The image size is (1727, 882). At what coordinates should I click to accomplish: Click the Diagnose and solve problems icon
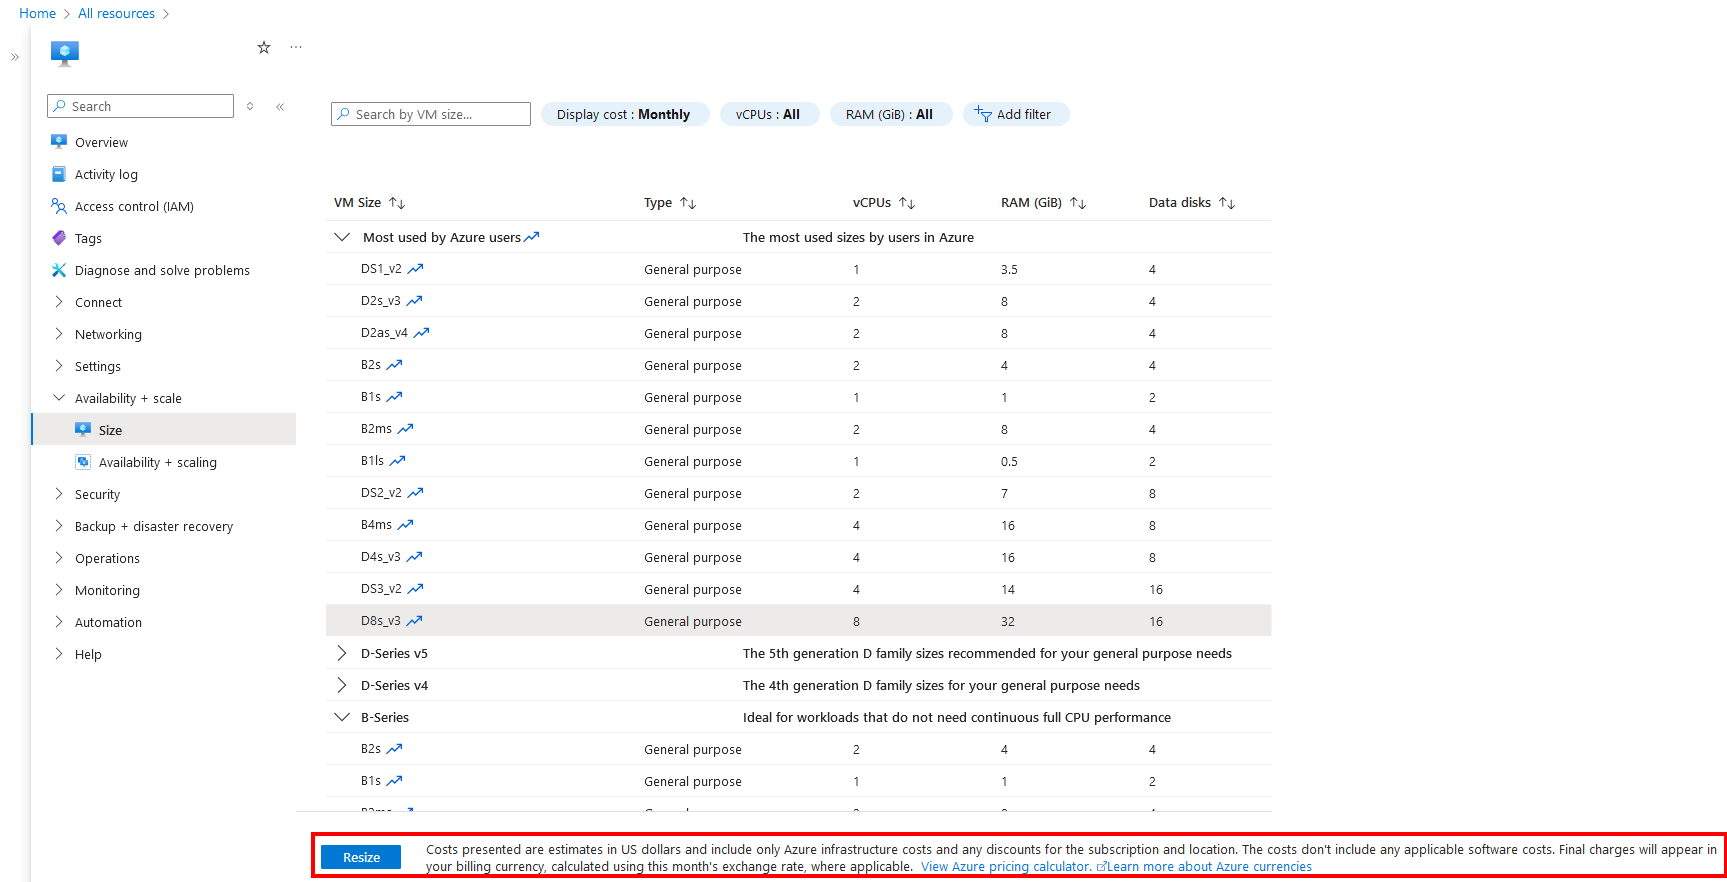(59, 270)
